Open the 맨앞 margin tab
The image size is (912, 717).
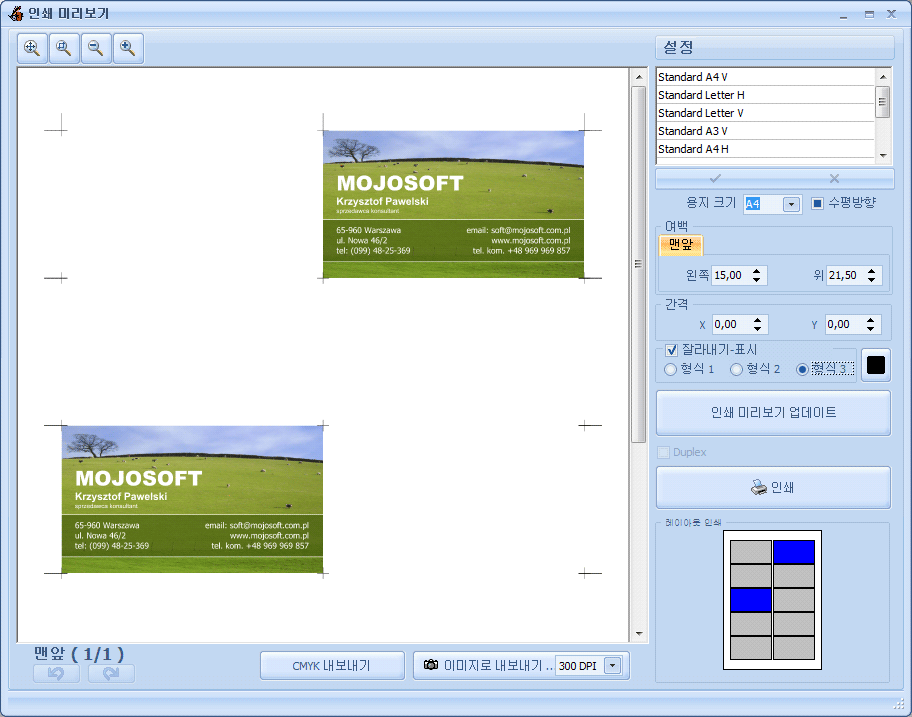tap(681, 245)
